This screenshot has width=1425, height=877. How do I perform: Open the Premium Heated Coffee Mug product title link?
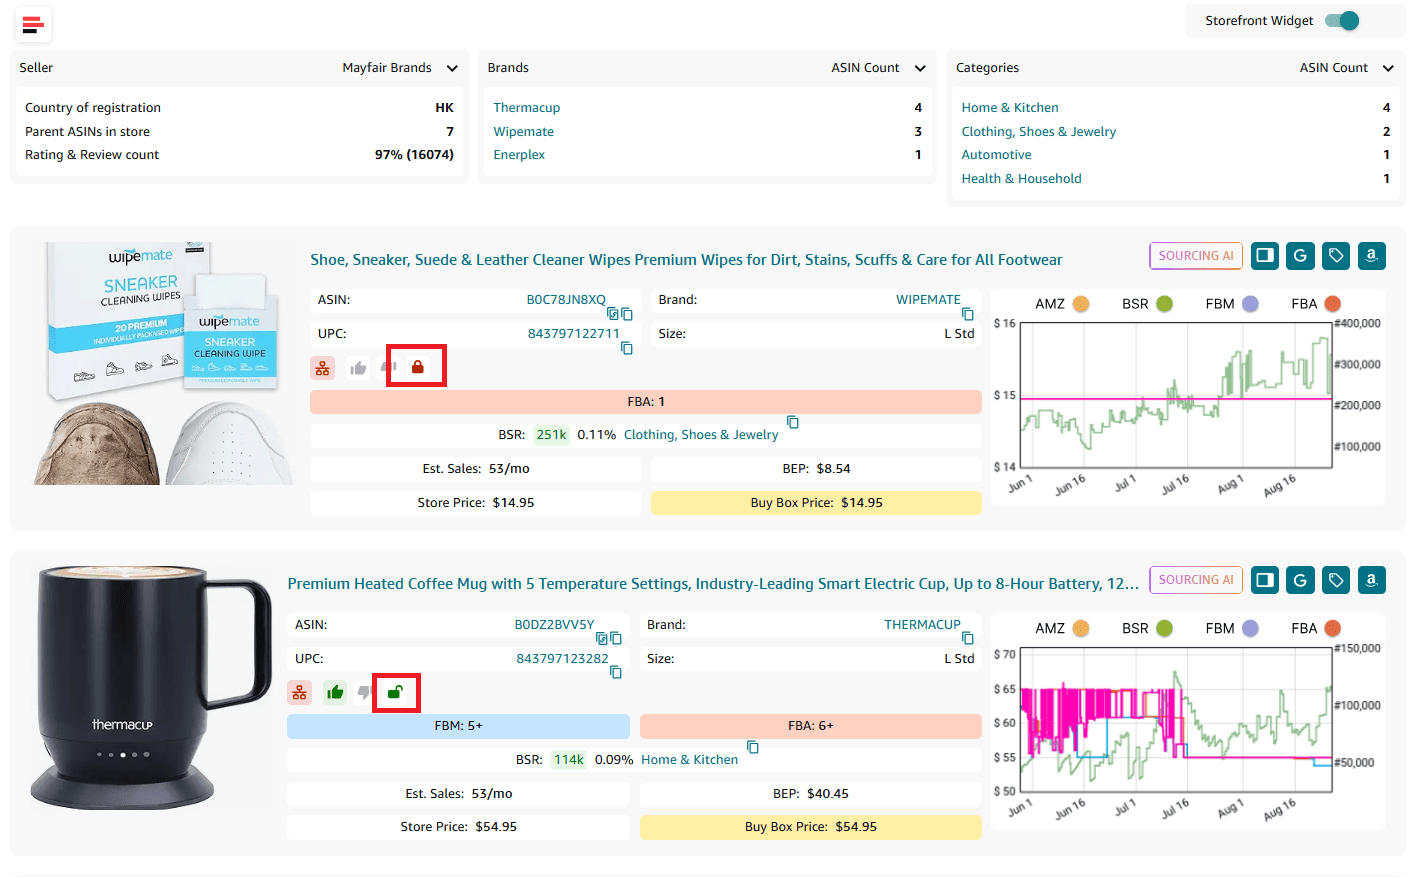712,584
